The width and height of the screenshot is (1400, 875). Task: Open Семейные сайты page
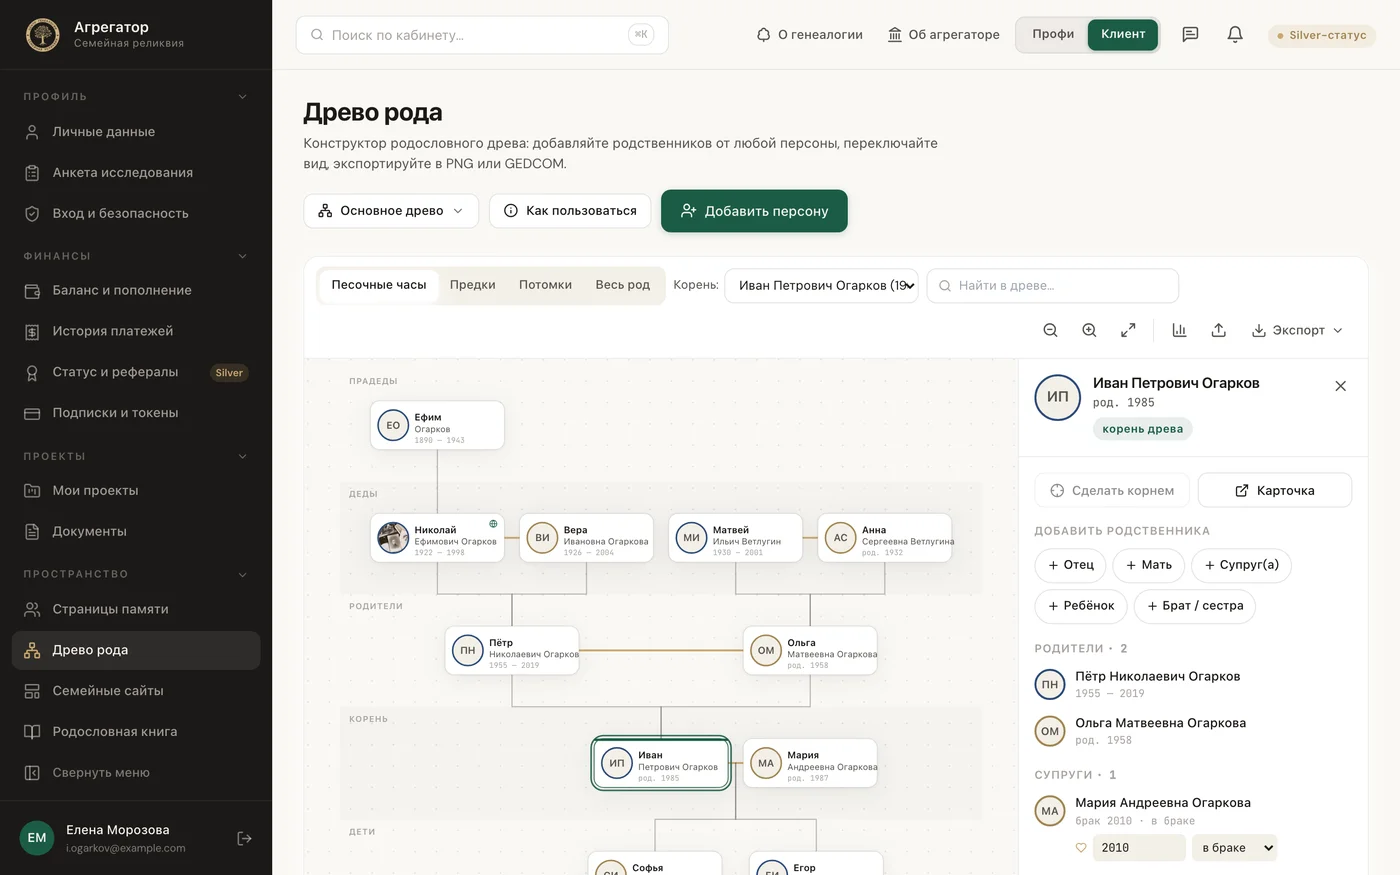click(x=136, y=690)
